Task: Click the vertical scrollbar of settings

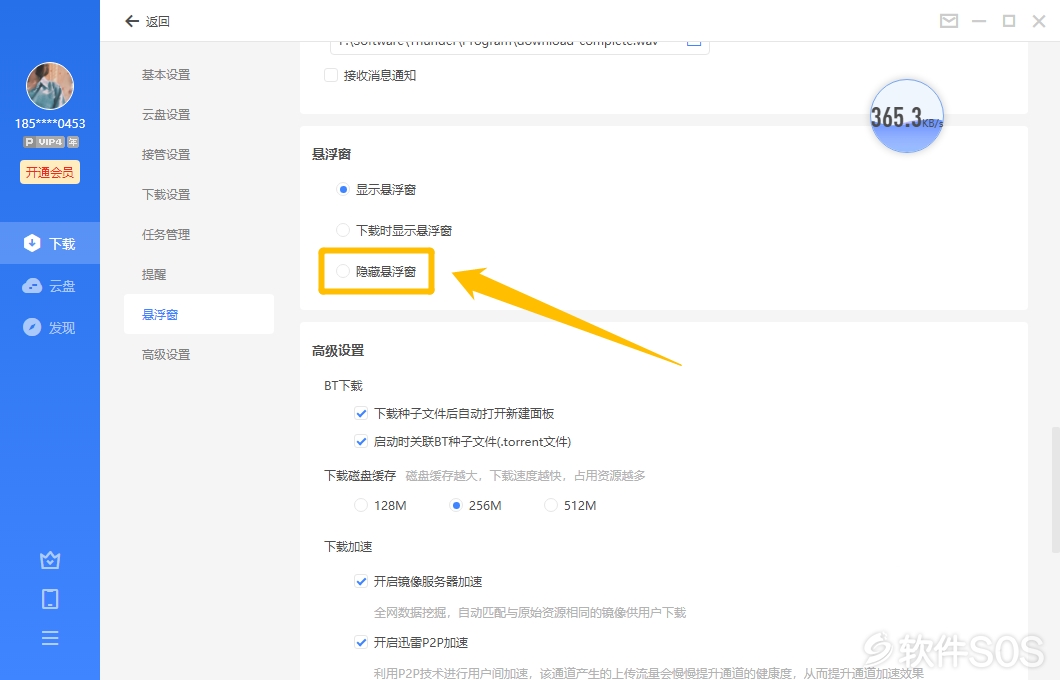Action: click(x=1055, y=489)
